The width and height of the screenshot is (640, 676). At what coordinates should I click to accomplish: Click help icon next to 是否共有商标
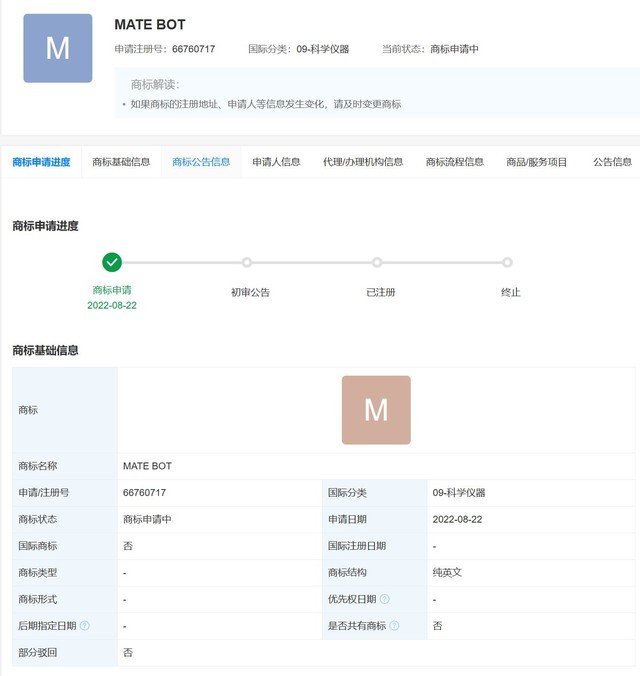[395, 626]
